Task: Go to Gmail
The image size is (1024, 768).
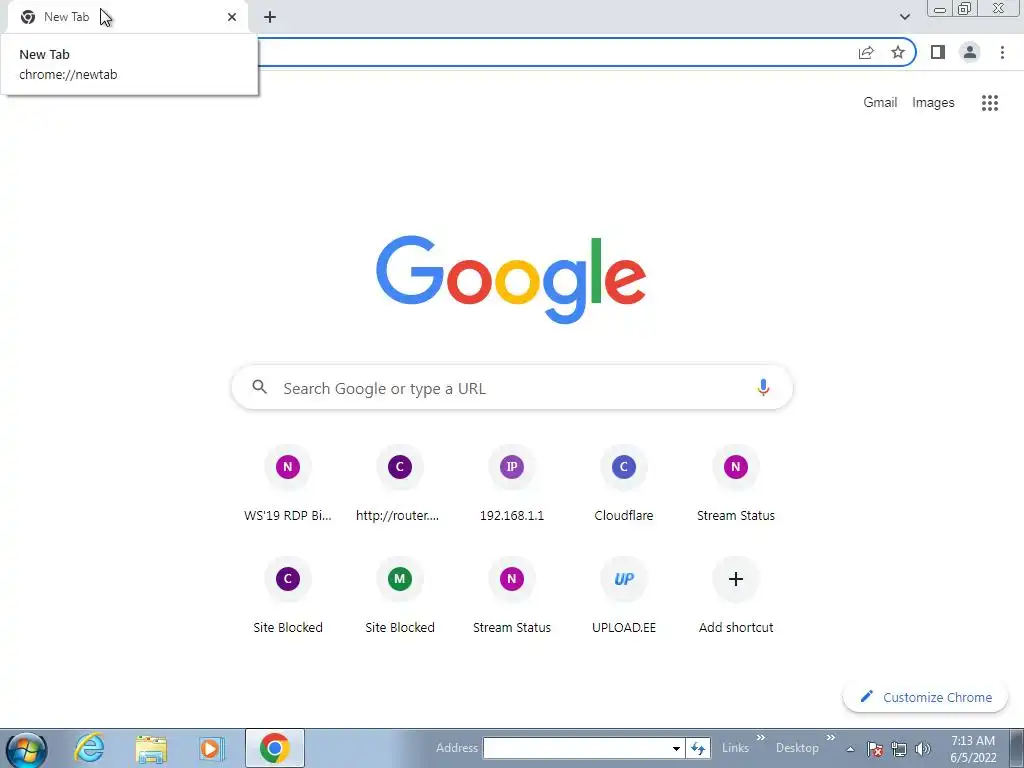Action: [x=880, y=103]
